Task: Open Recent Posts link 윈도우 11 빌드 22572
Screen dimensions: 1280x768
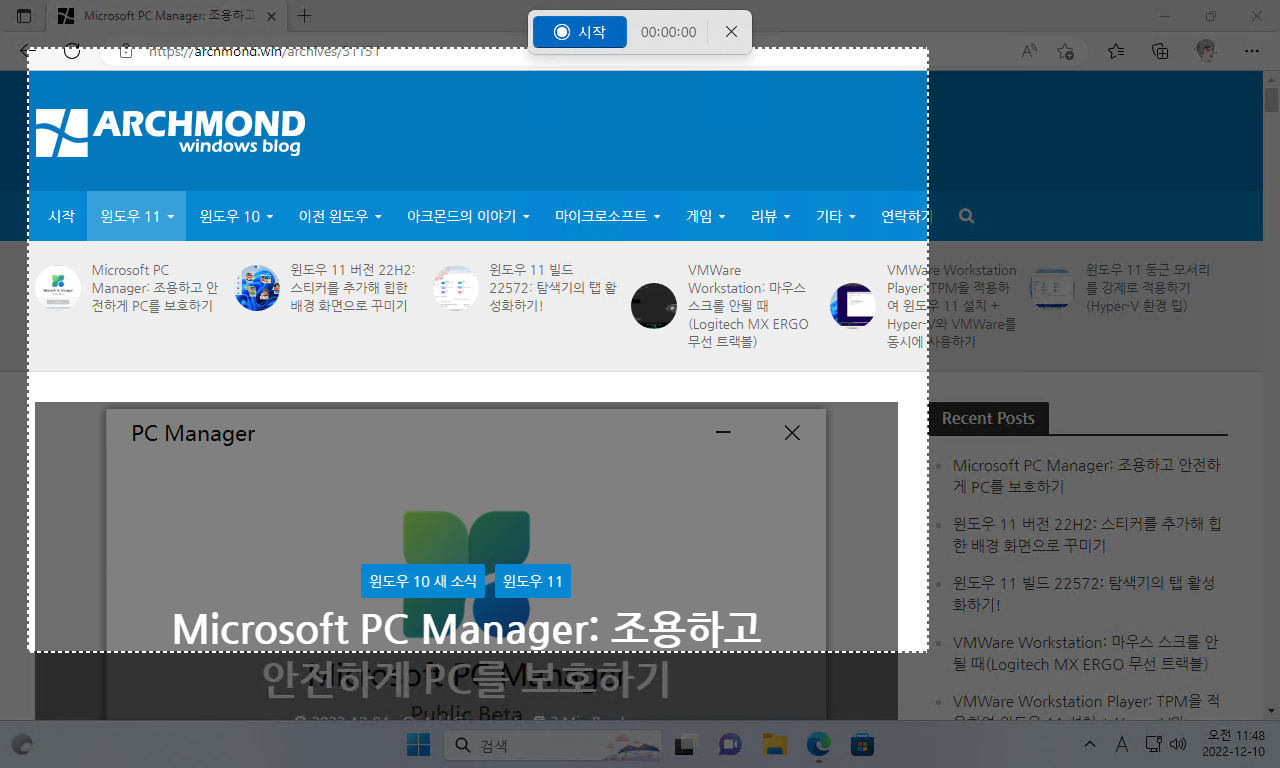Action: click(1086, 594)
